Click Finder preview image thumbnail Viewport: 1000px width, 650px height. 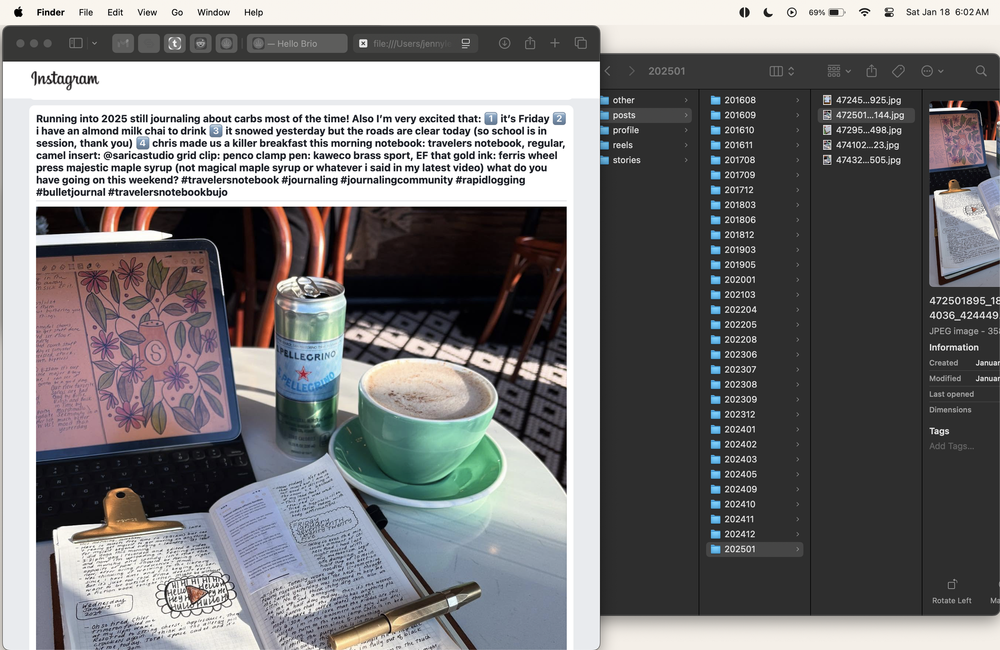coord(964,193)
